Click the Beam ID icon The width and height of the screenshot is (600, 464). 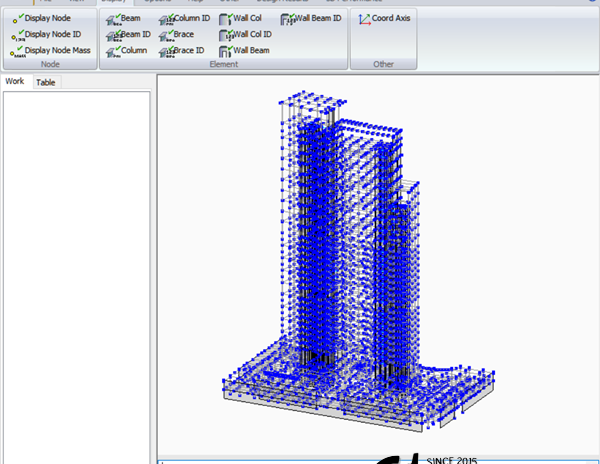[x=114, y=34]
